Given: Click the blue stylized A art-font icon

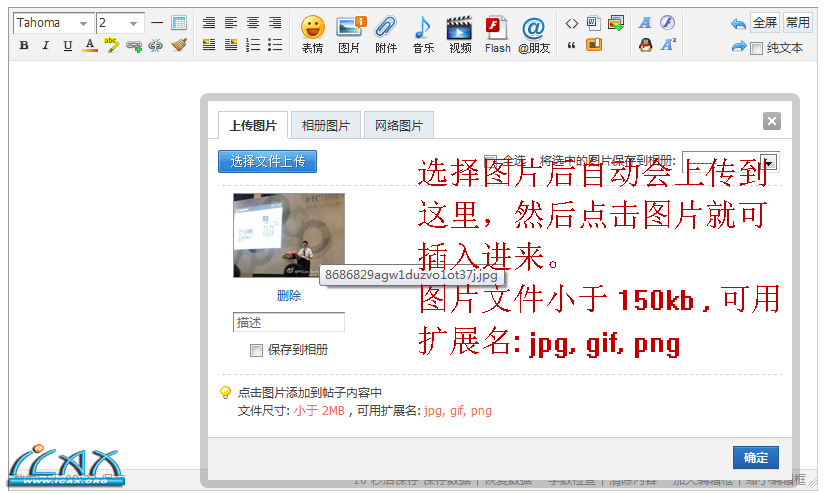Looking at the screenshot, I should coord(645,23).
